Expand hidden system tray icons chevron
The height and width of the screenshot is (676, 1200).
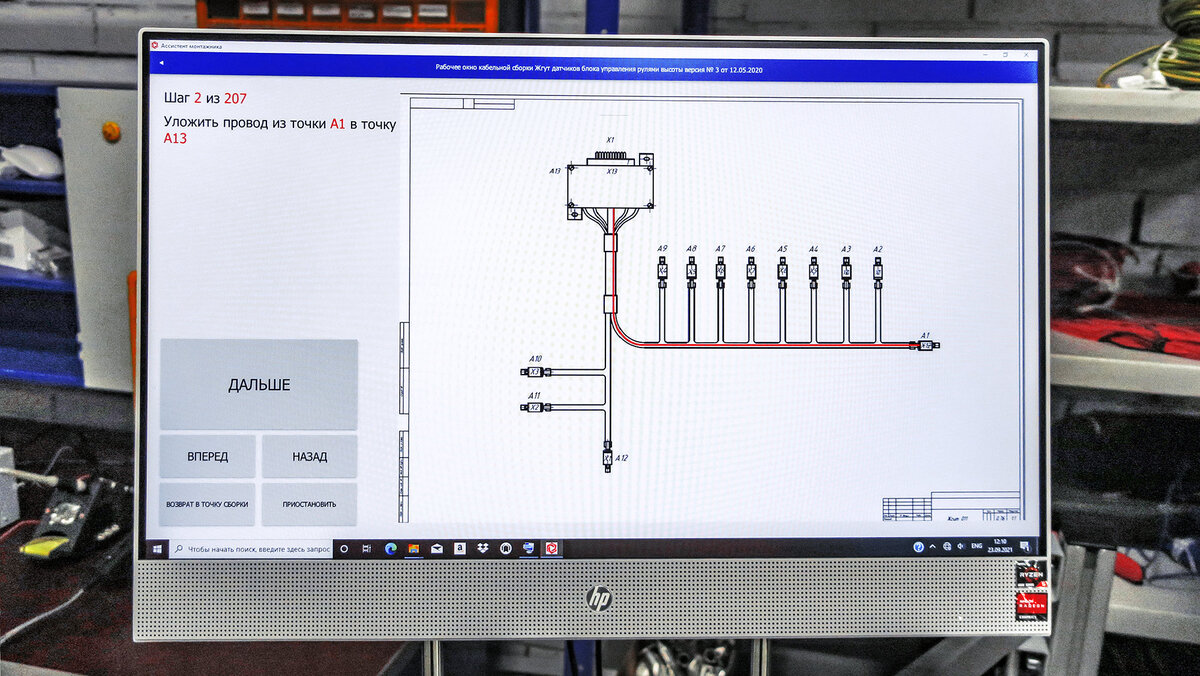[x=933, y=547]
